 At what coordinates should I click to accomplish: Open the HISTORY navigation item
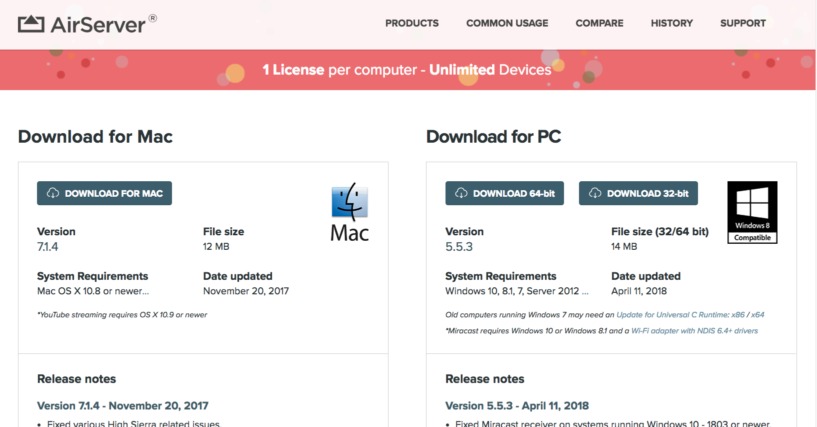pyautogui.click(x=672, y=23)
